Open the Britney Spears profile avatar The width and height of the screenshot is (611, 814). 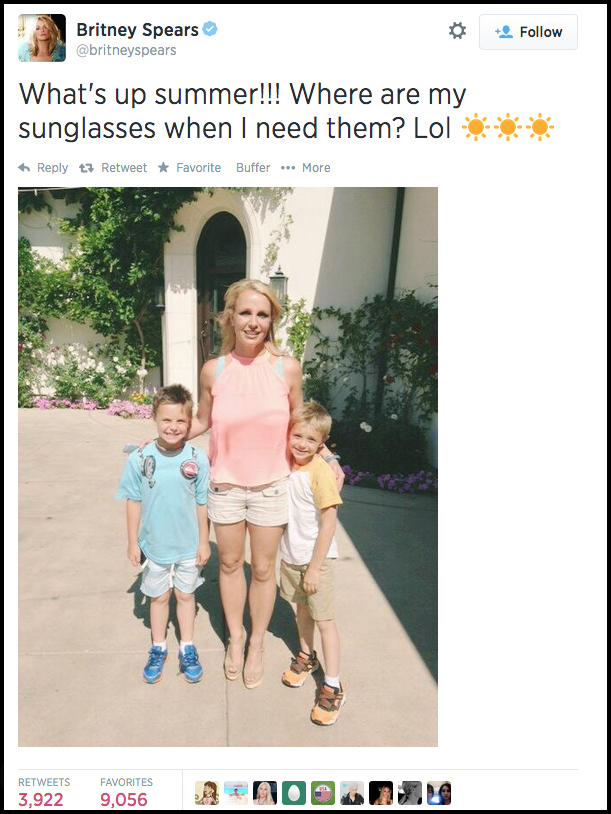tap(42, 38)
